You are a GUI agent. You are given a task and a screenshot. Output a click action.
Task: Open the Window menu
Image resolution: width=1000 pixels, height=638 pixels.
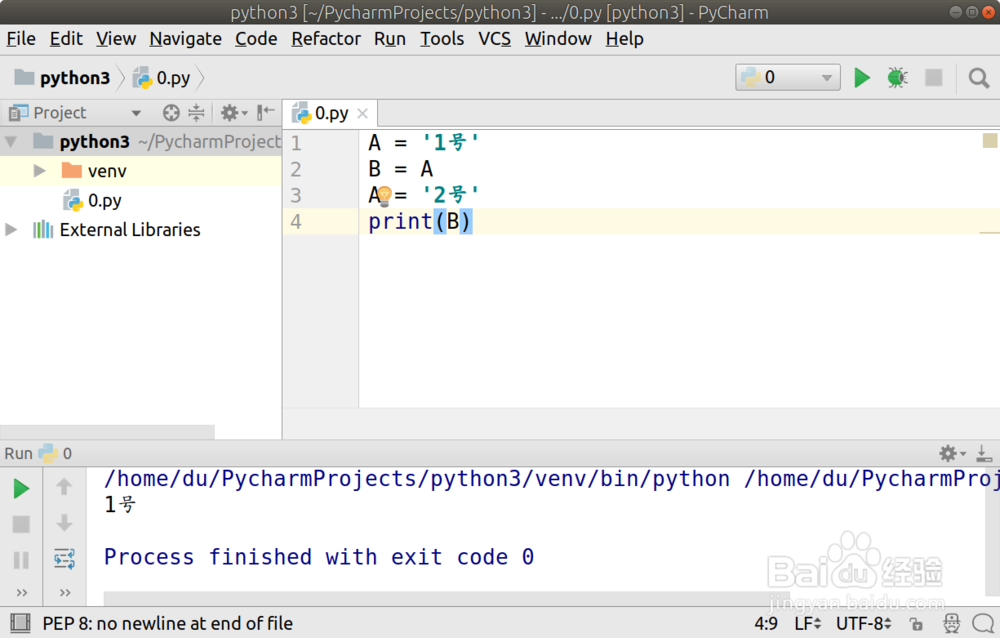(x=558, y=39)
